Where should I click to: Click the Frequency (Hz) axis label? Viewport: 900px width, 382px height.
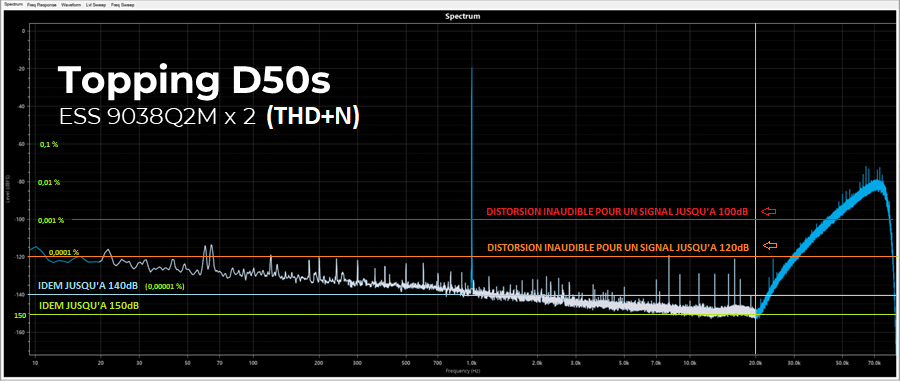(x=462, y=372)
